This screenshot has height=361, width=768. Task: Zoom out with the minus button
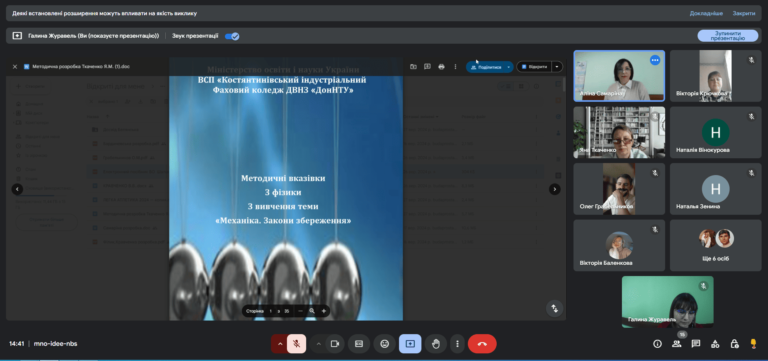tap(300, 311)
